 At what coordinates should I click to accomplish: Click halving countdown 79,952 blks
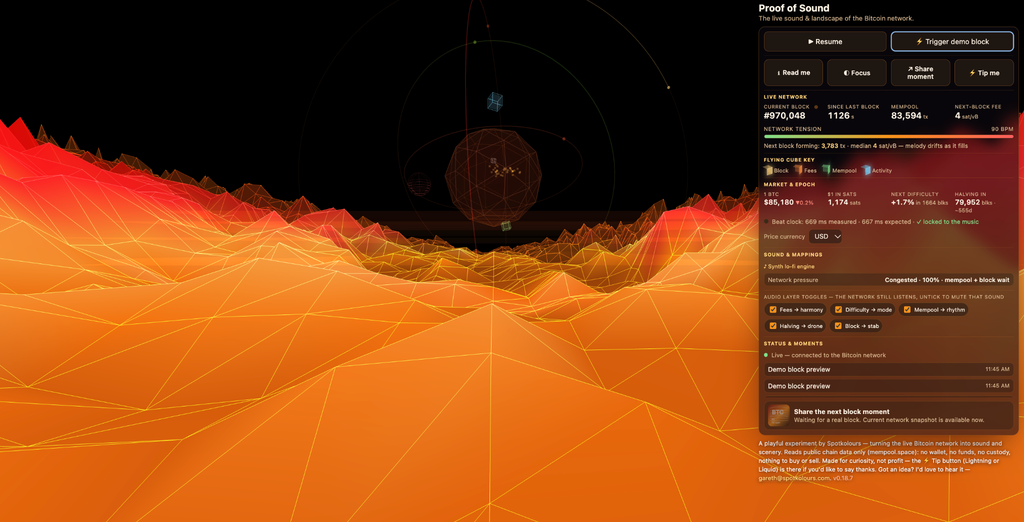pyautogui.click(x=975, y=203)
